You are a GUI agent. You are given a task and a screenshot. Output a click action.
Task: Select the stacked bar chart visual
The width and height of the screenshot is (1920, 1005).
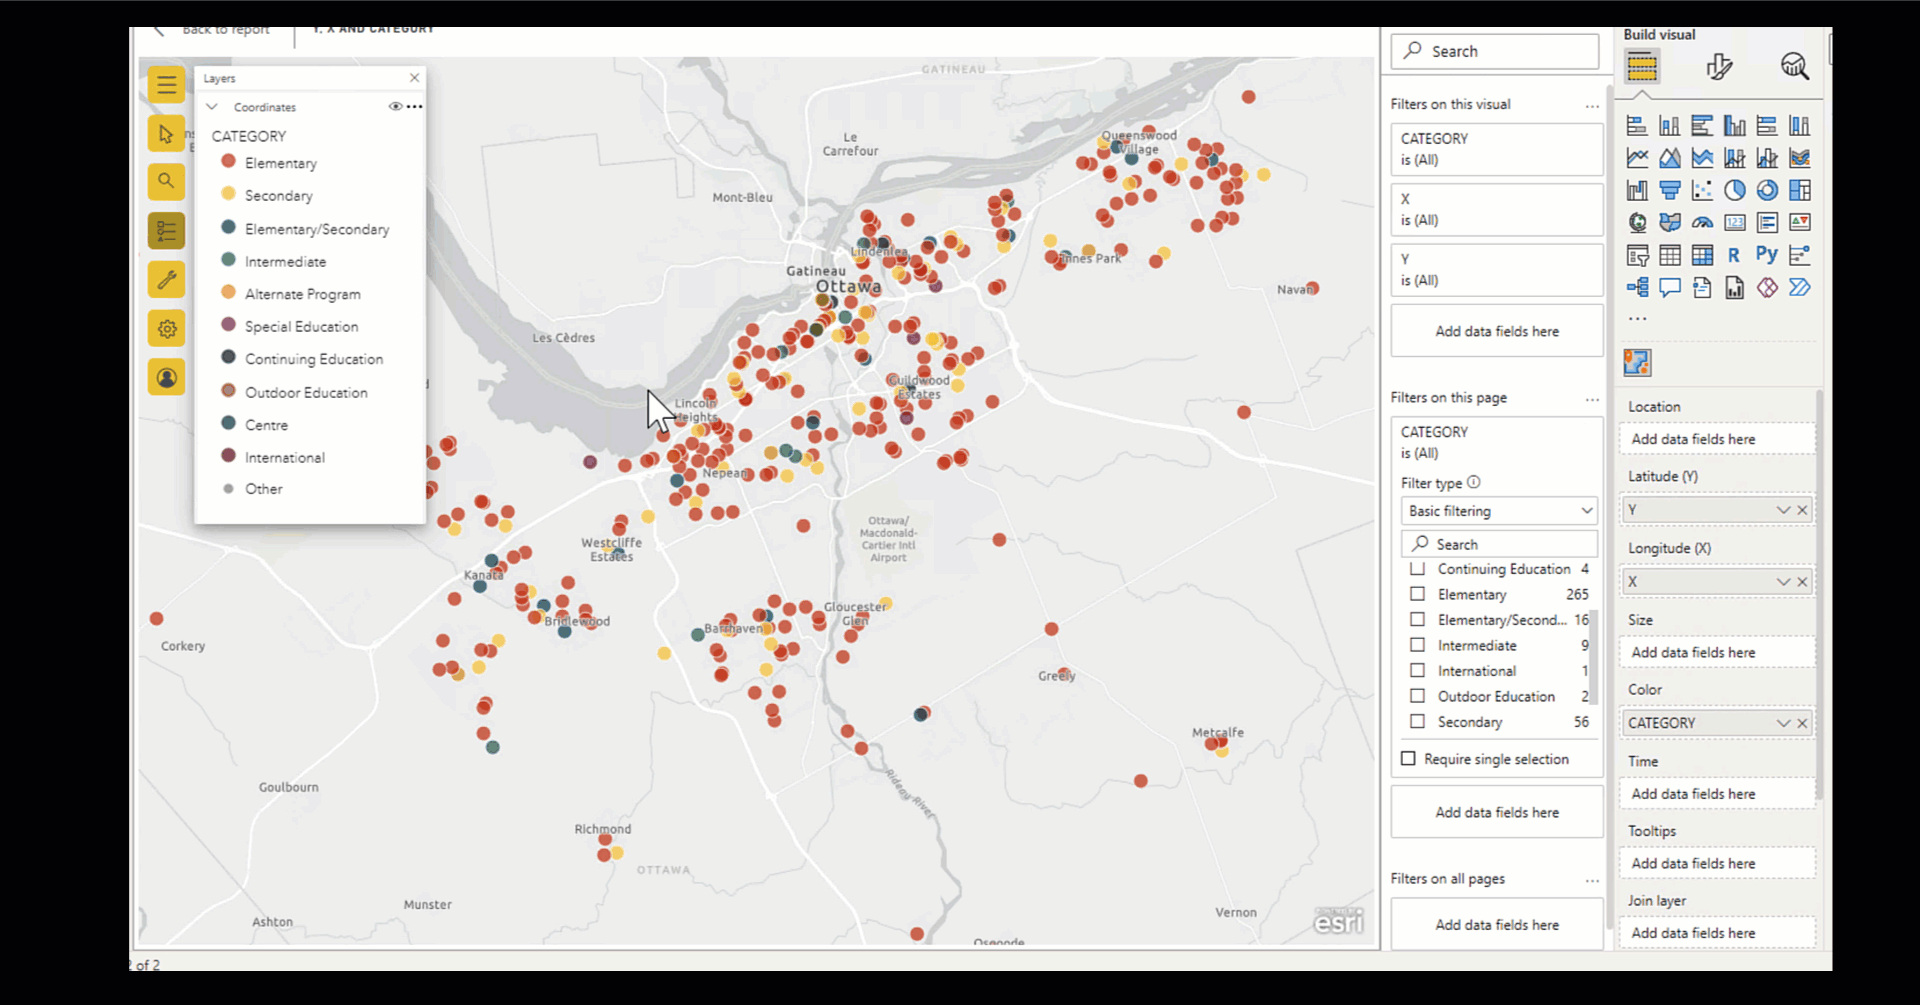pos(1637,126)
